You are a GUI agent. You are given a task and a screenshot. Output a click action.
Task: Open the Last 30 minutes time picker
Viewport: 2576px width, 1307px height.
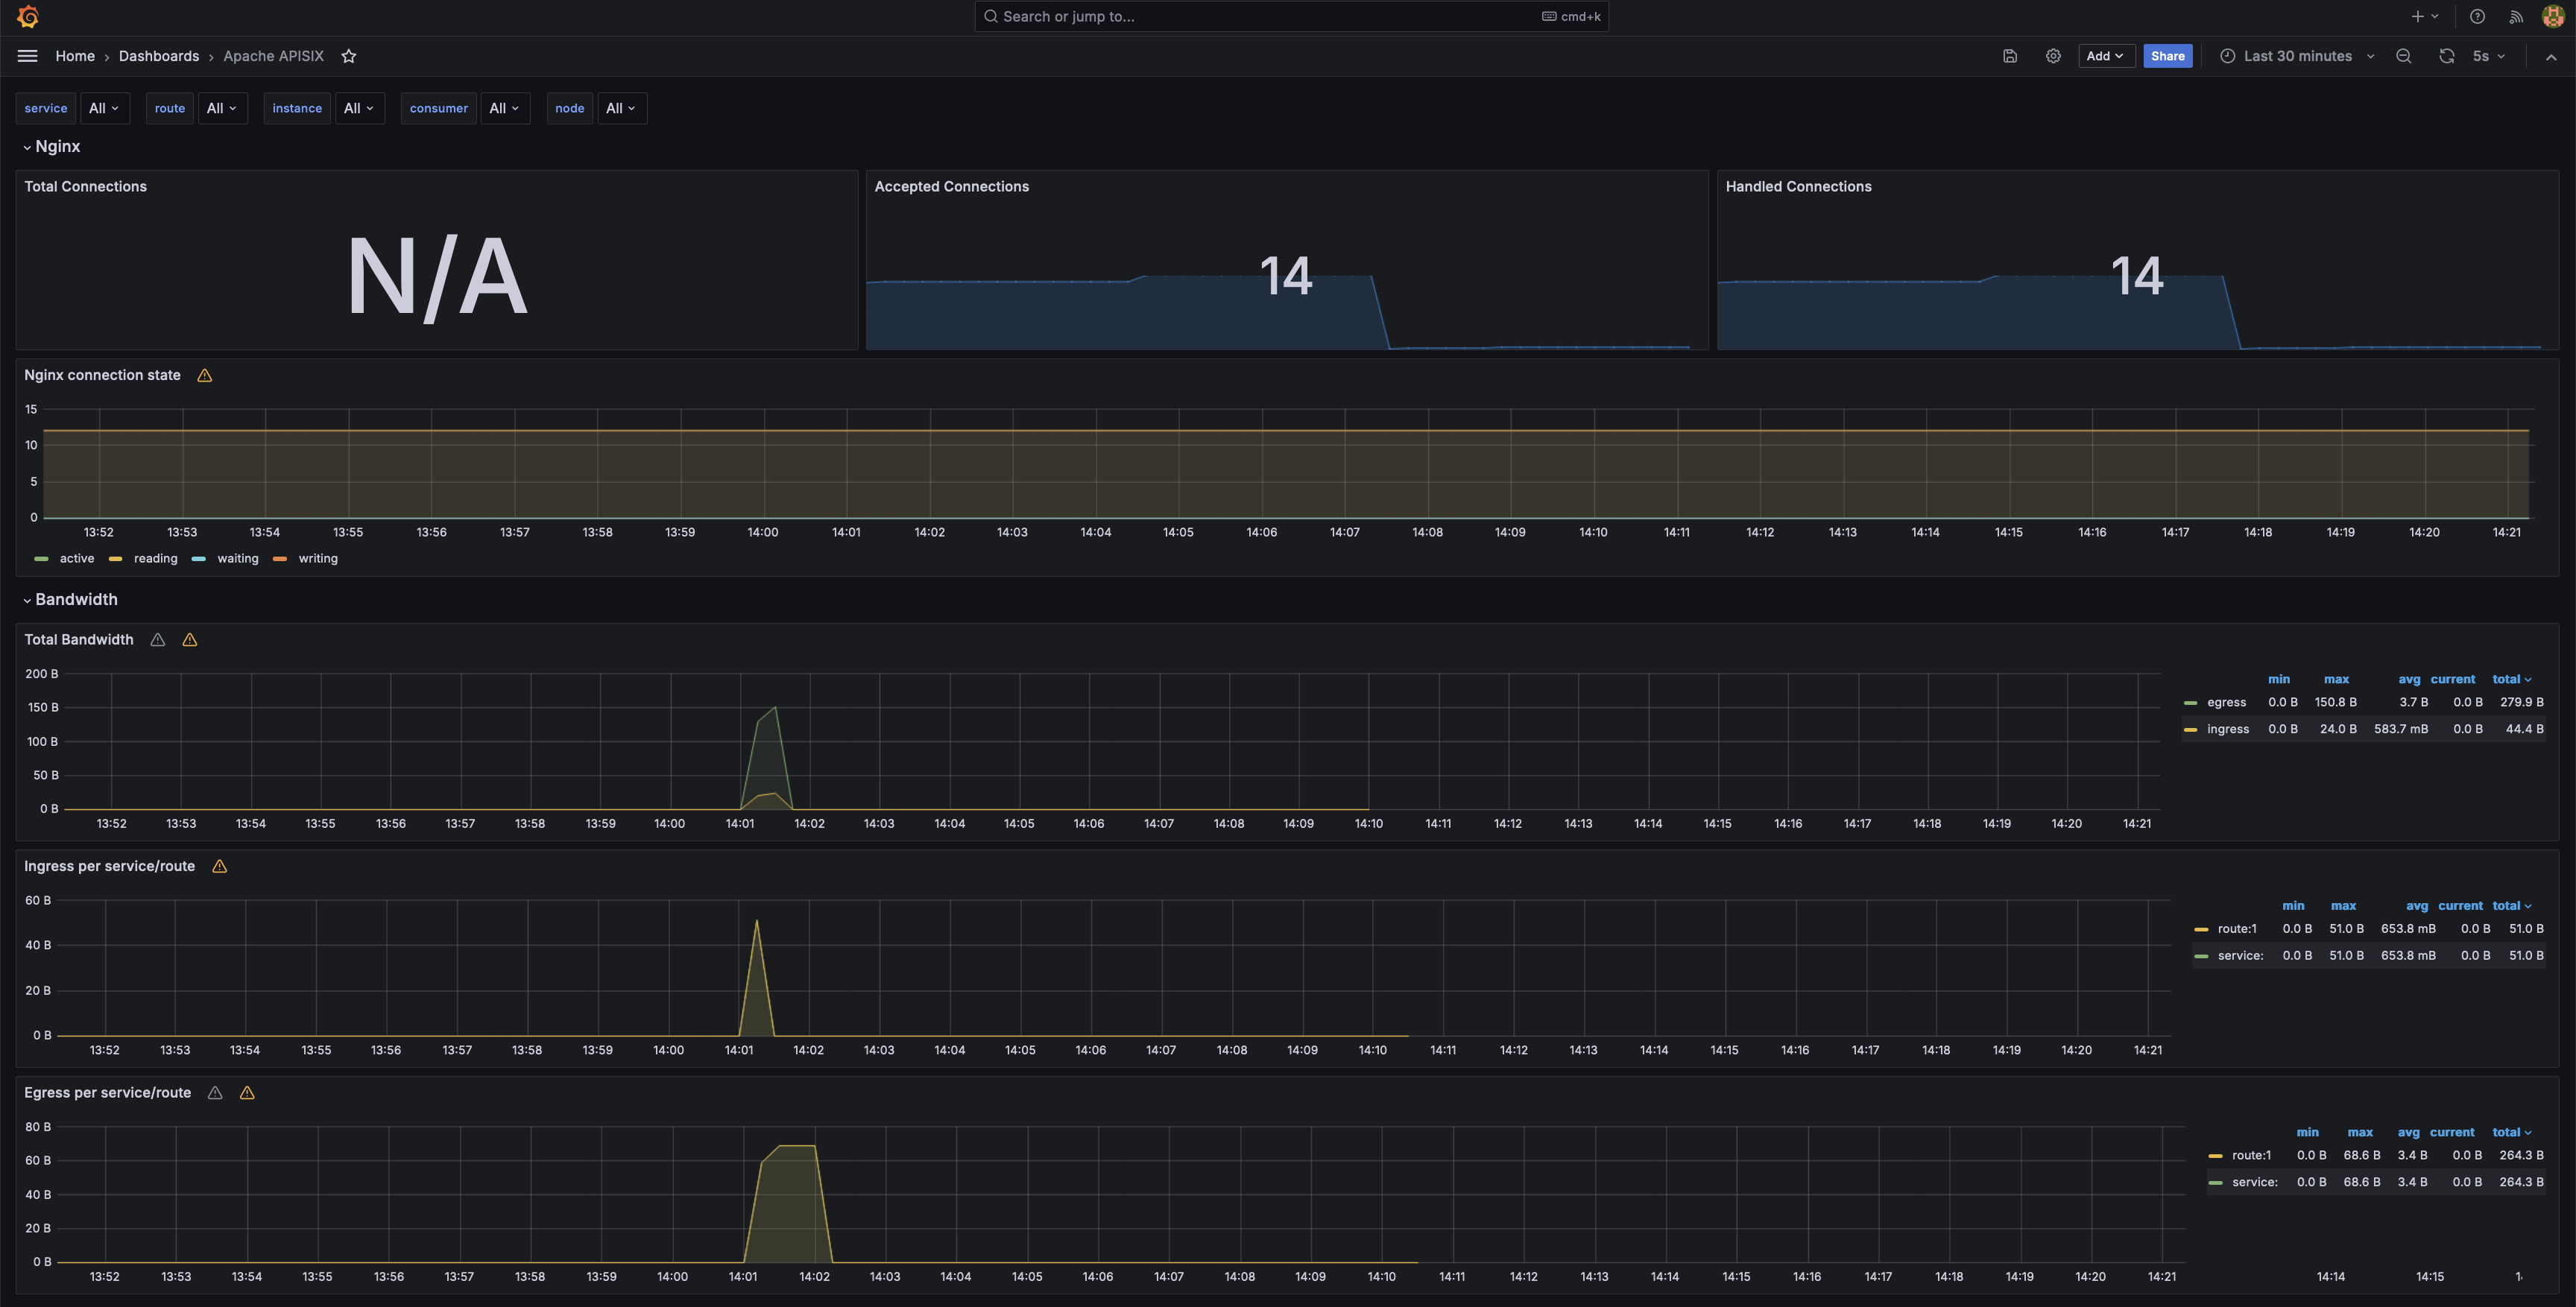(2297, 56)
